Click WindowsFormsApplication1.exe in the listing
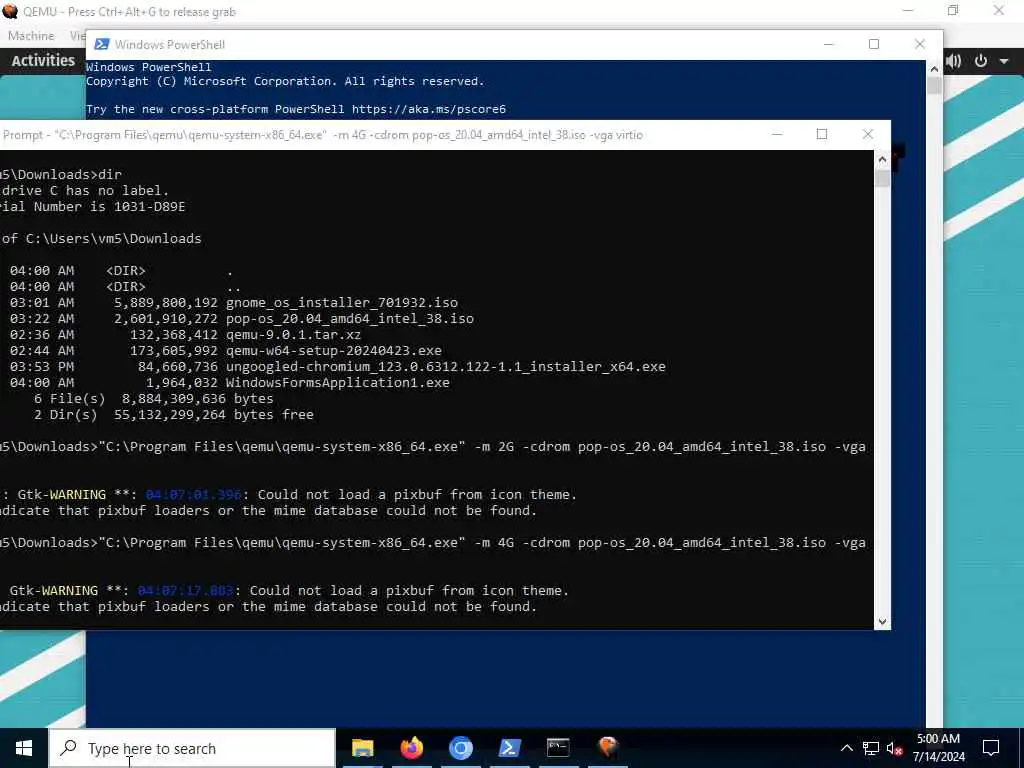 338,383
